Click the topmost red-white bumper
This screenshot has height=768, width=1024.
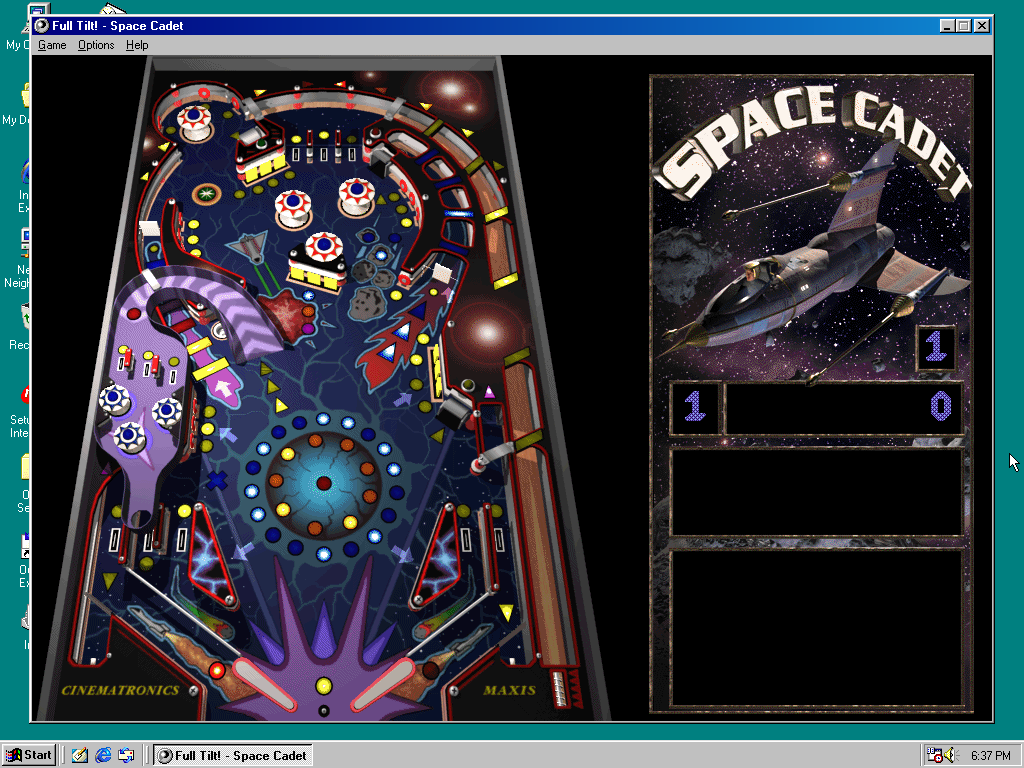click(x=194, y=119)
